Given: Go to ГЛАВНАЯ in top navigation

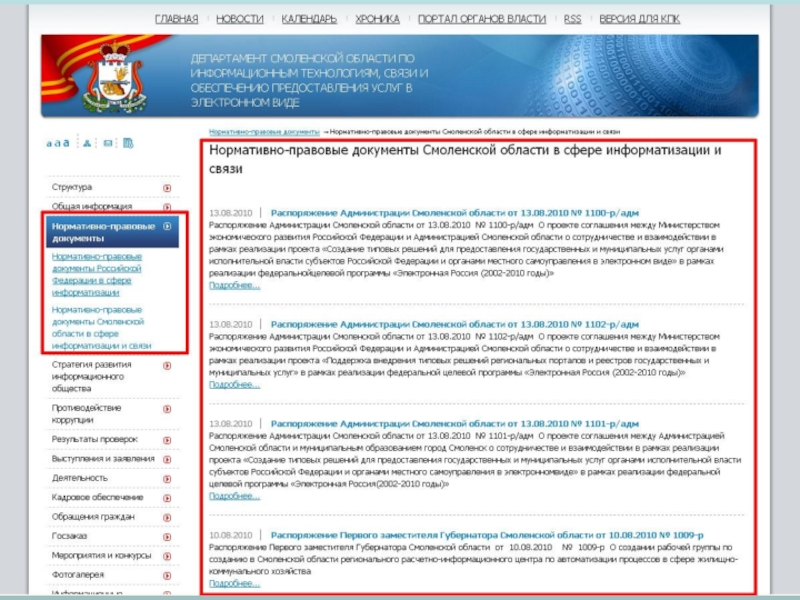Looking at the screenshot, I should pos(177,19).
